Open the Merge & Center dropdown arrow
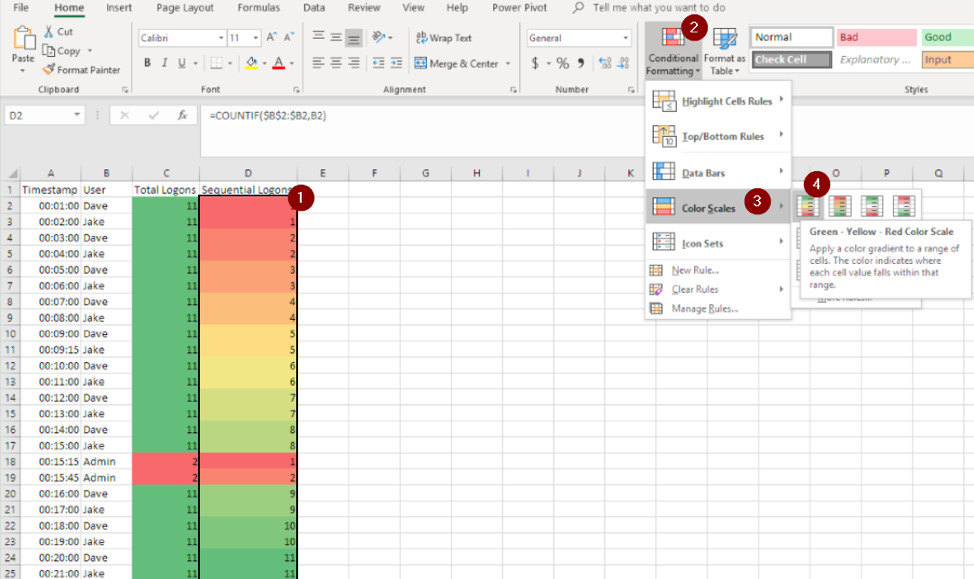Viewport: 974px width, 579px height. (508, 64)
